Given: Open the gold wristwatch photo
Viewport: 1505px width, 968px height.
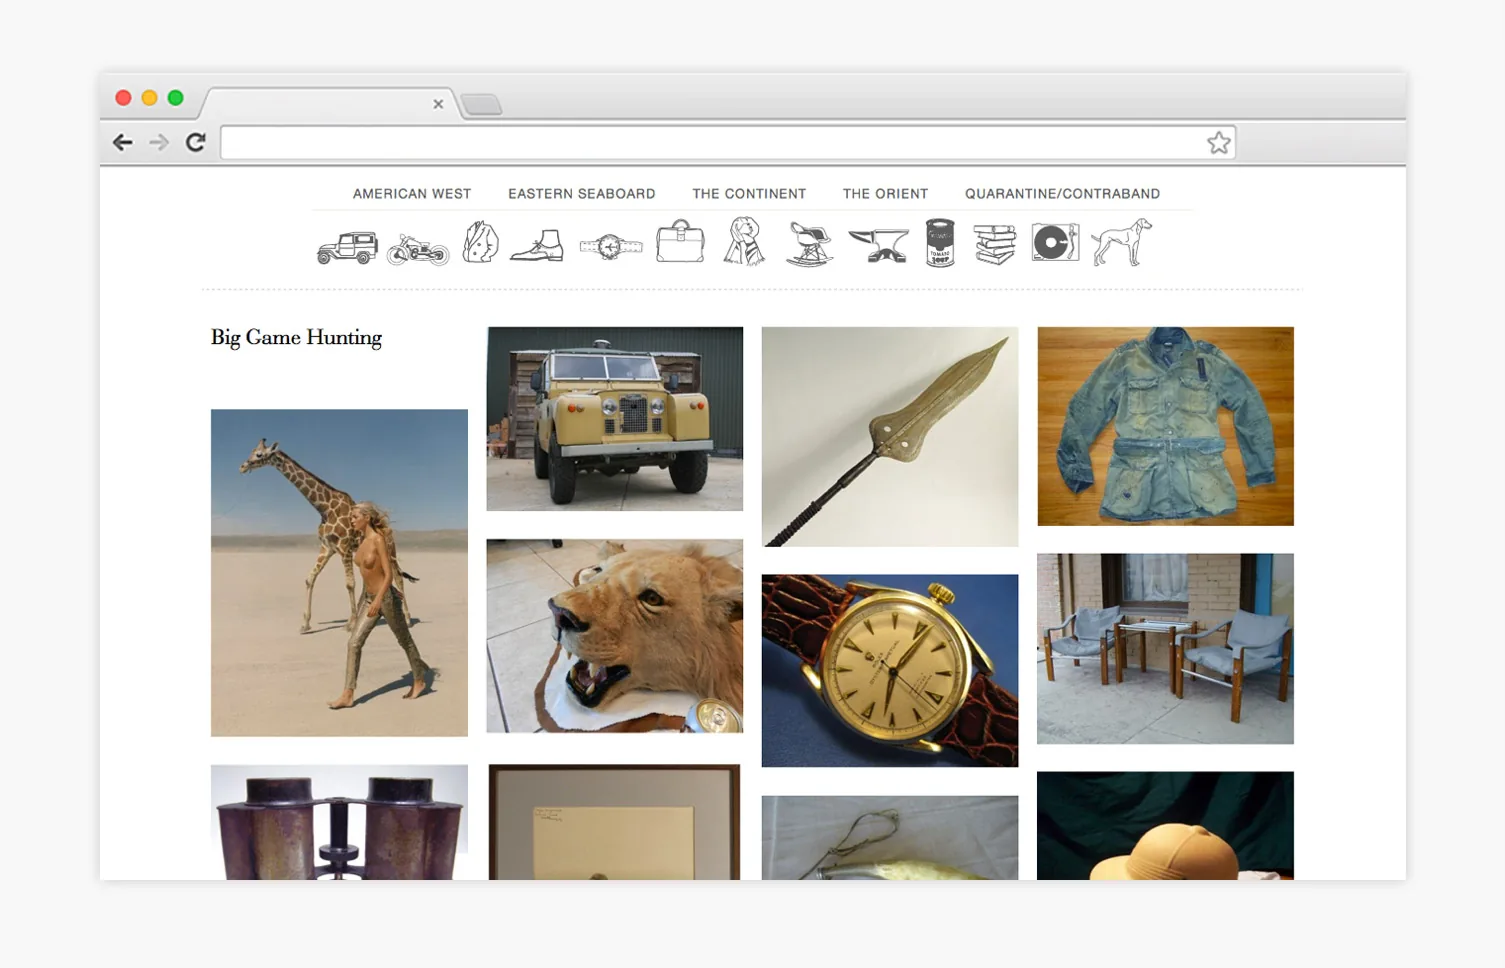Looking at the screenshot, I should click(890, 671).
